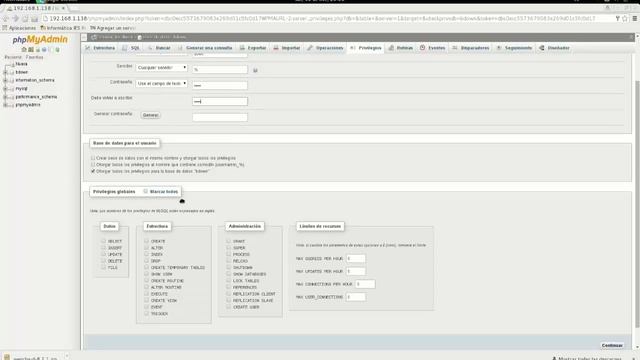Check the DELETE privilege checkbox
The image size is (640, 360).
coord(103,260)
